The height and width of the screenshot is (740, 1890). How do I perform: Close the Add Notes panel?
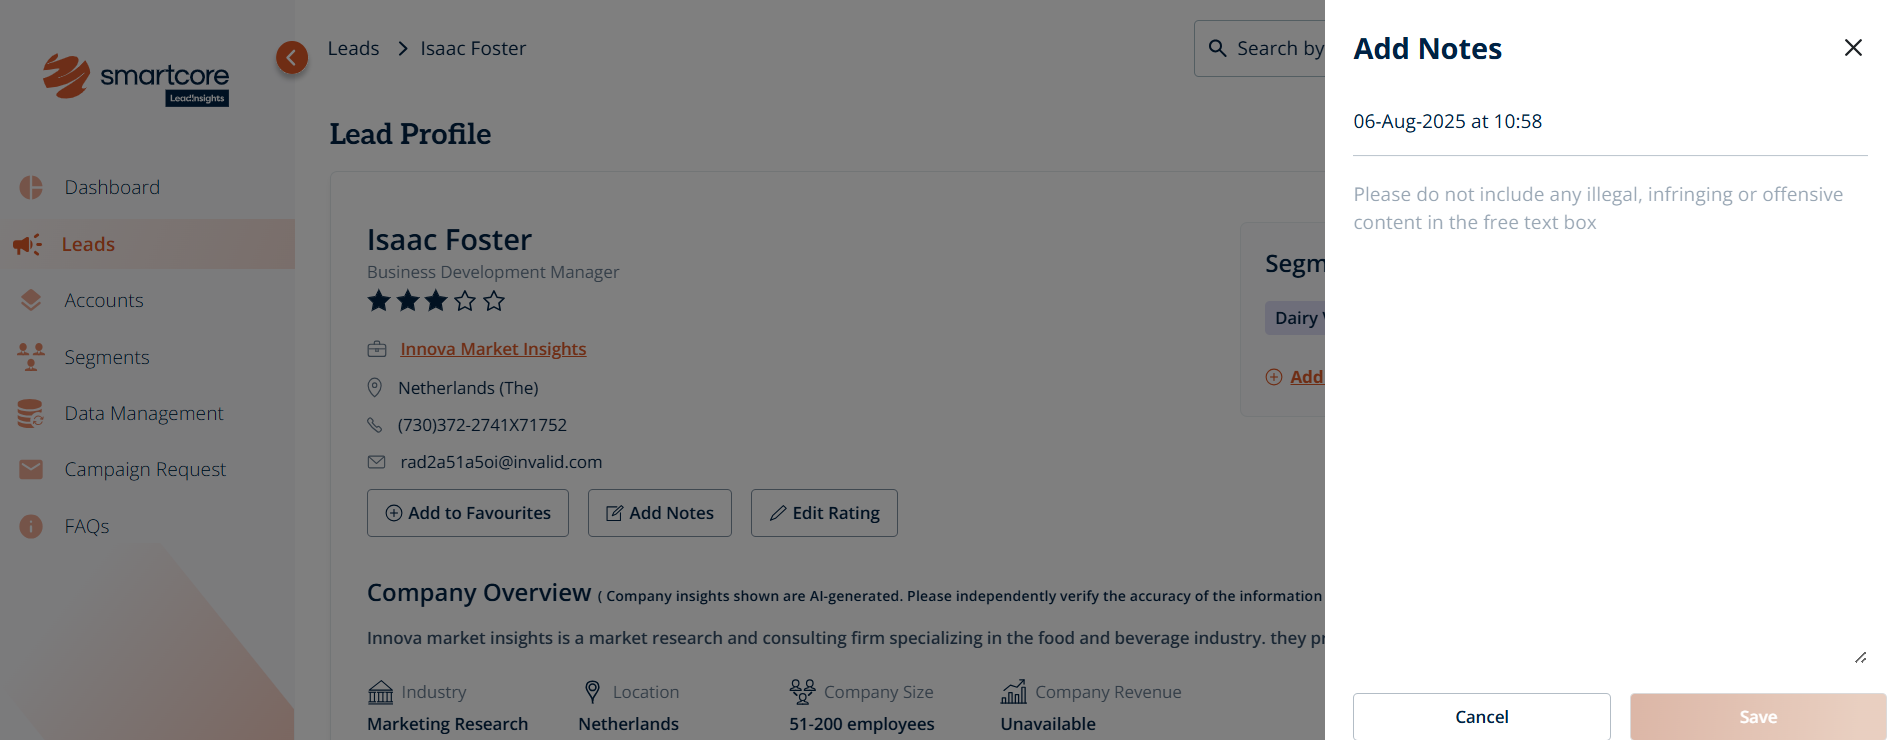[1852, 48]
